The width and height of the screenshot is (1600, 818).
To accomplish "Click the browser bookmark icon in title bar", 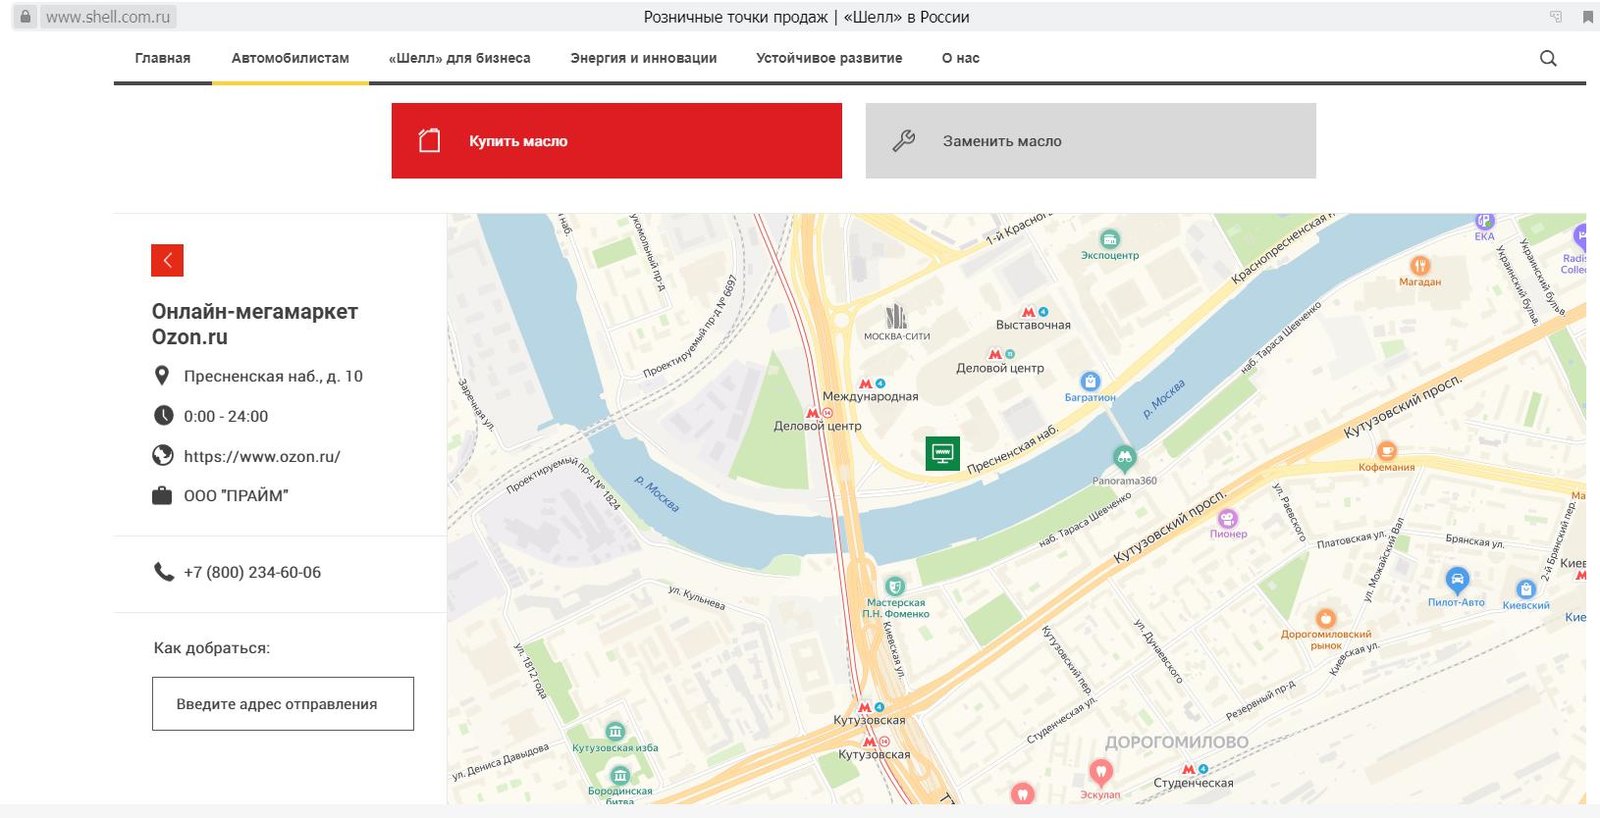I will click(1587, 16).
